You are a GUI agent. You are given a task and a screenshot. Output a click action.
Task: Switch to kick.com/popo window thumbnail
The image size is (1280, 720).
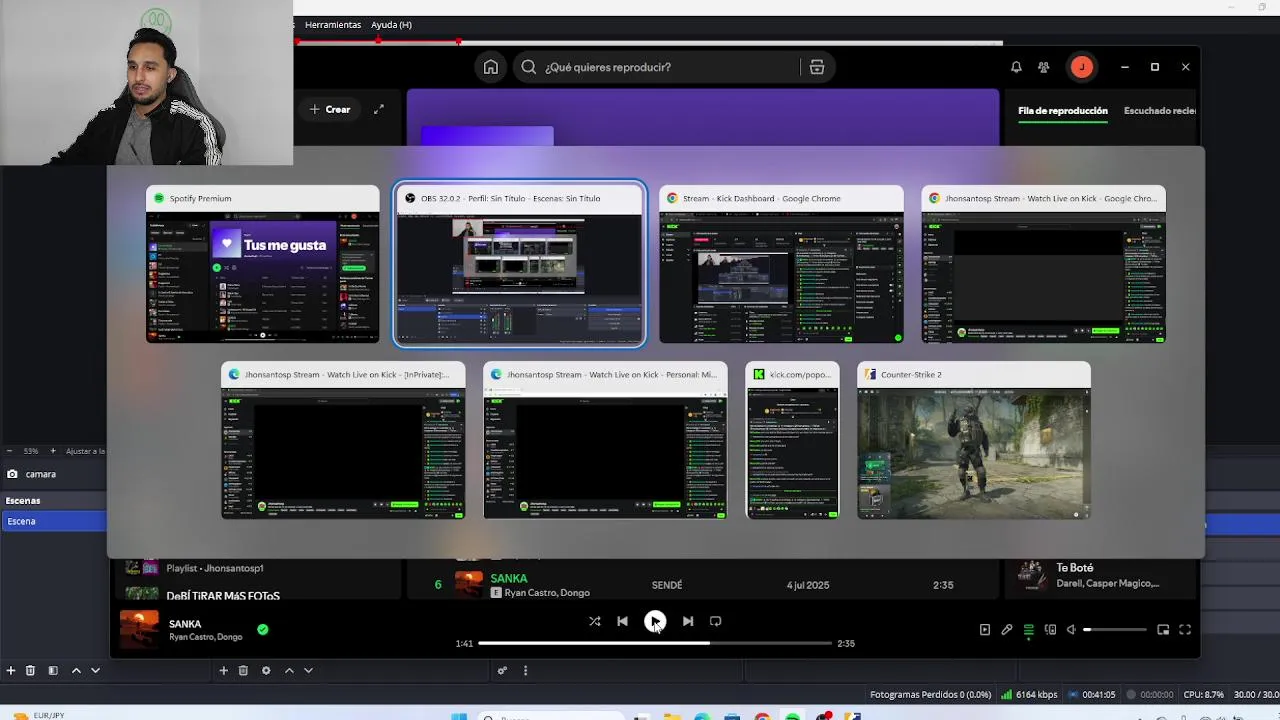[793, 441]
